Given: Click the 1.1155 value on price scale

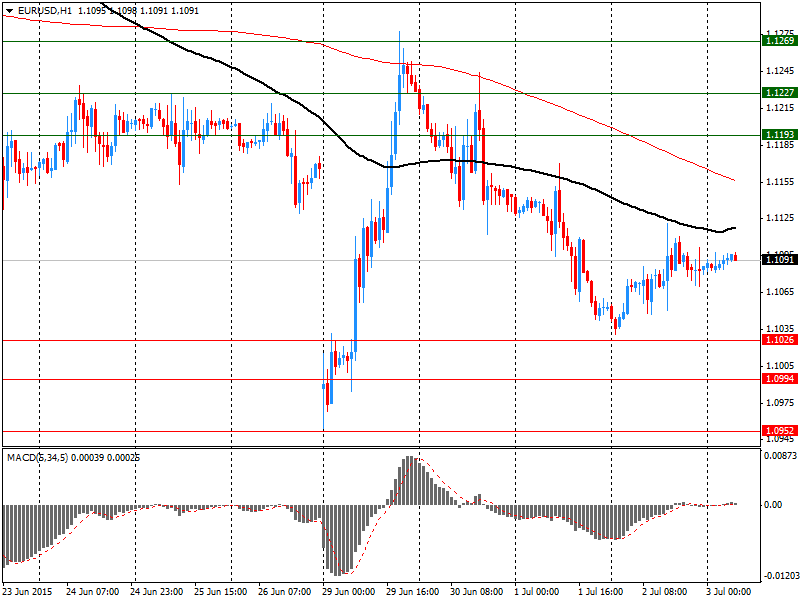Looking at the screenshot, I should coord(780,182).
